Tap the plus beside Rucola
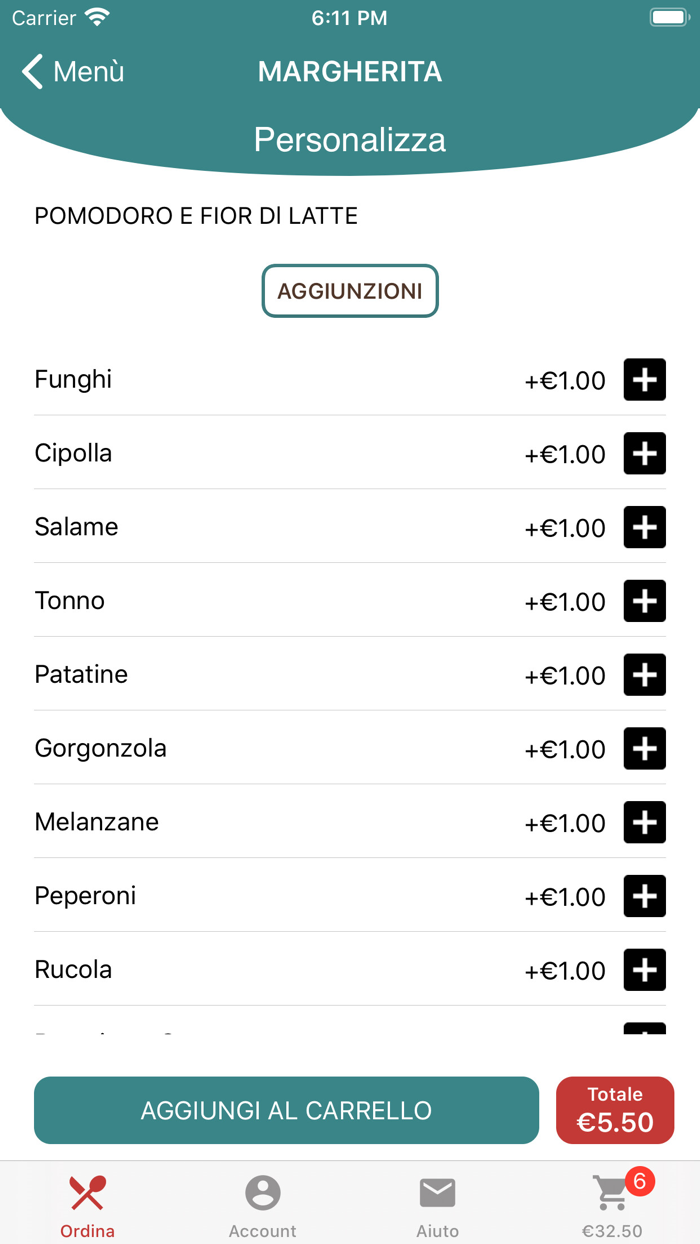 [645, 970]
